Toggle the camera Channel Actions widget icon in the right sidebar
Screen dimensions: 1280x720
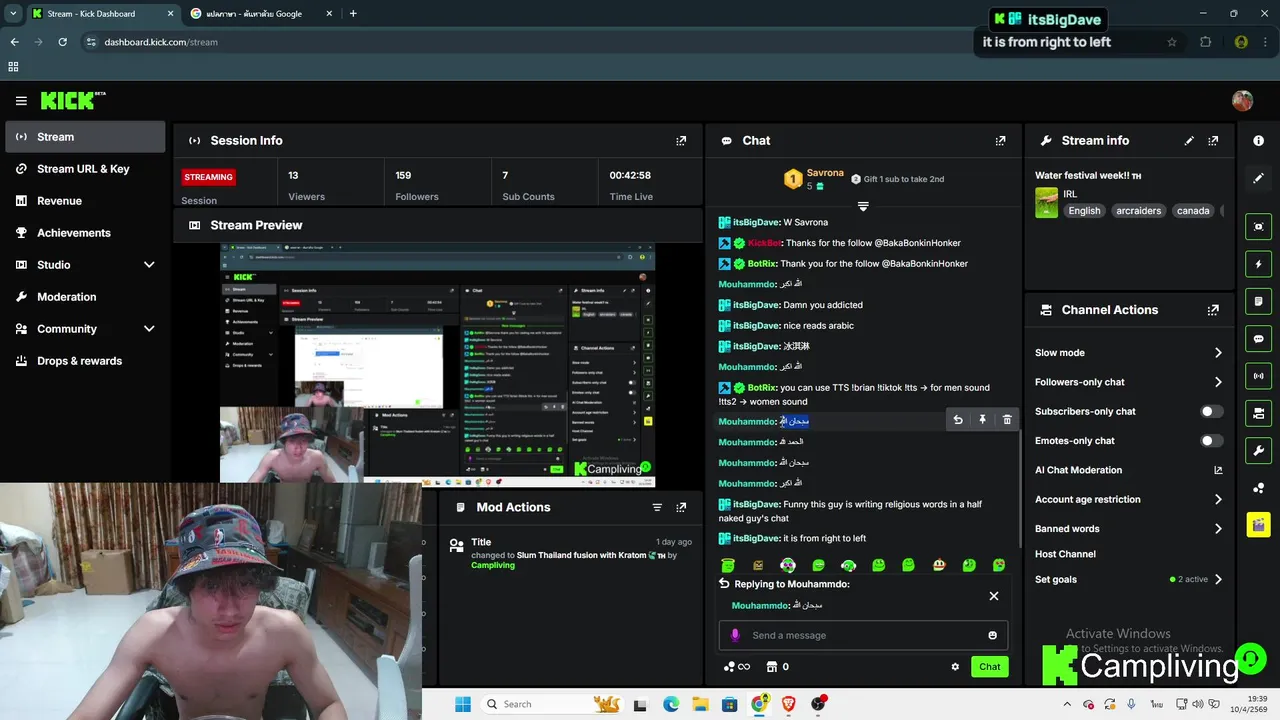click(x=1259, y=413)
